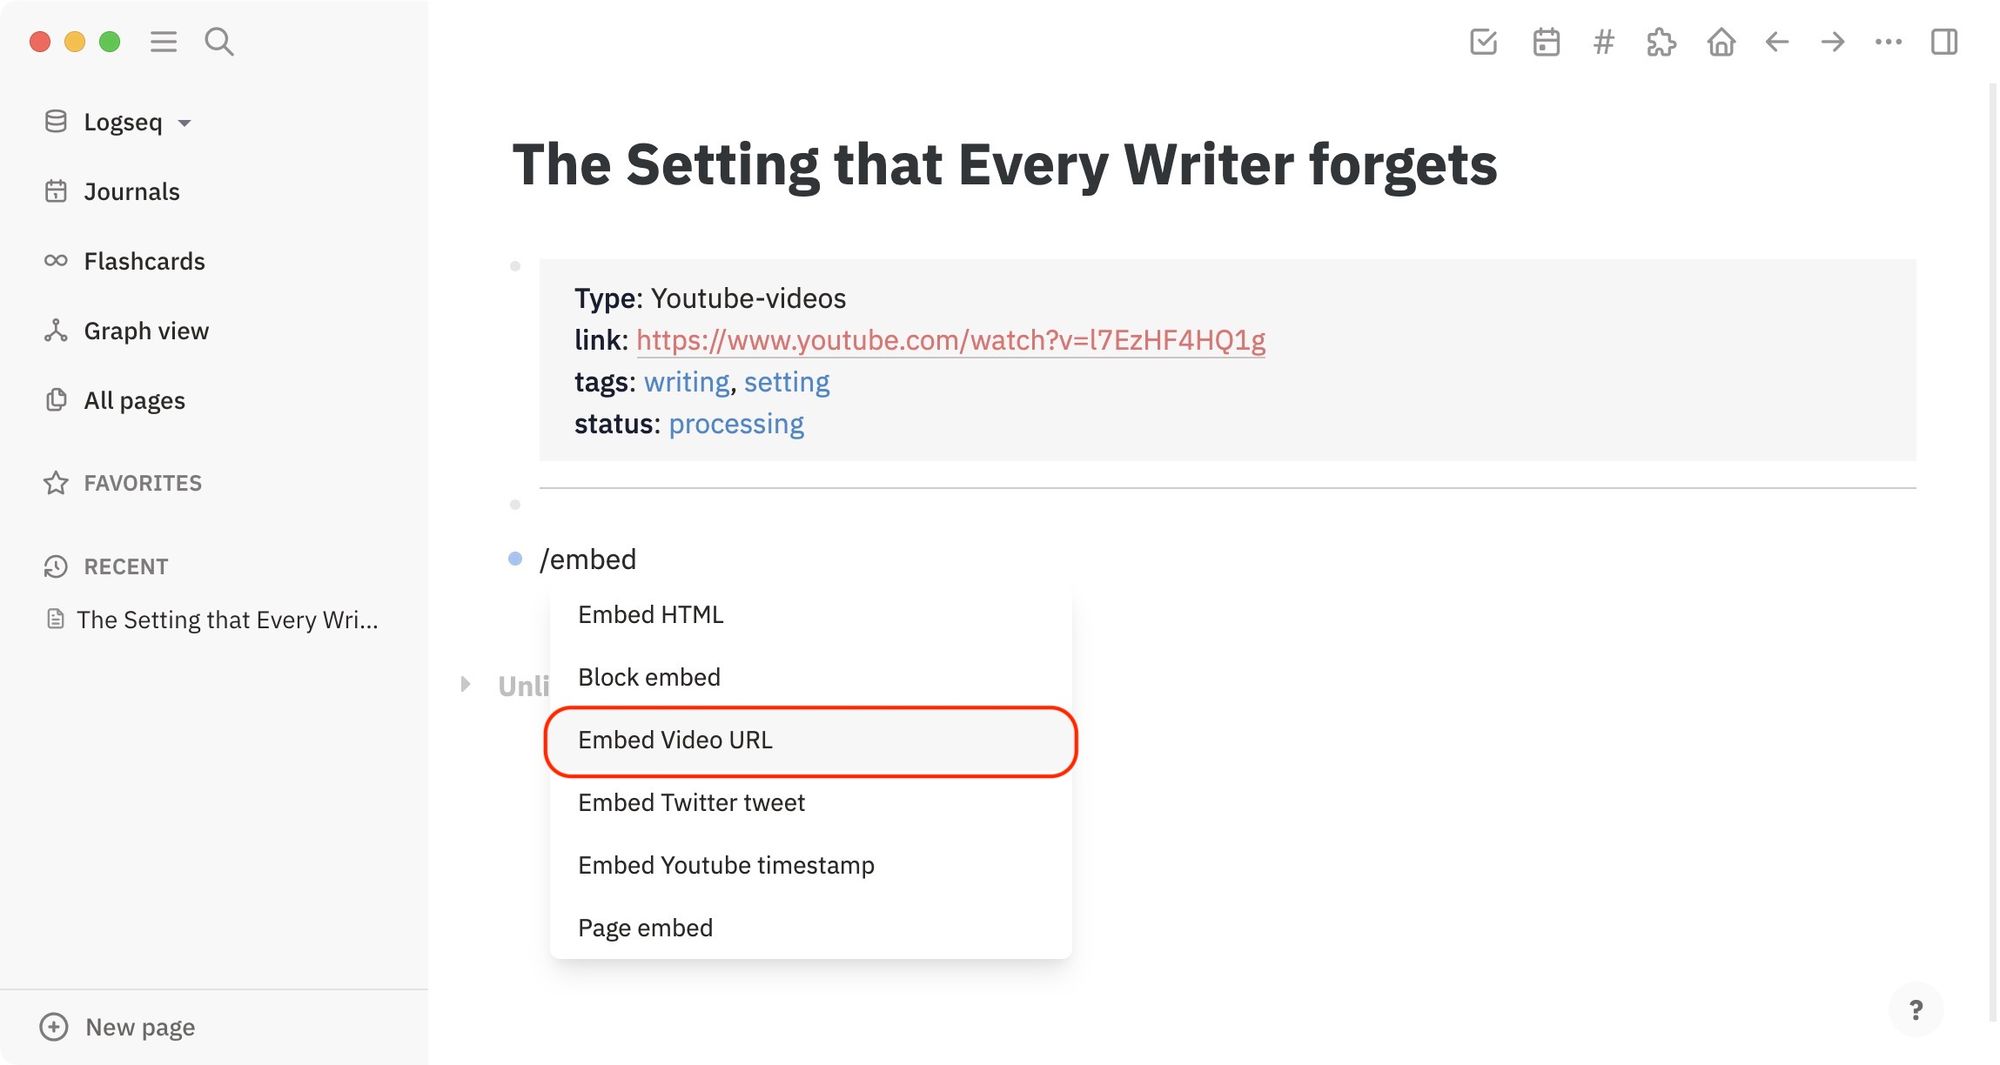Select Embed Video URL from the menu
2000x1065 pixels.
tap(674, 740)
